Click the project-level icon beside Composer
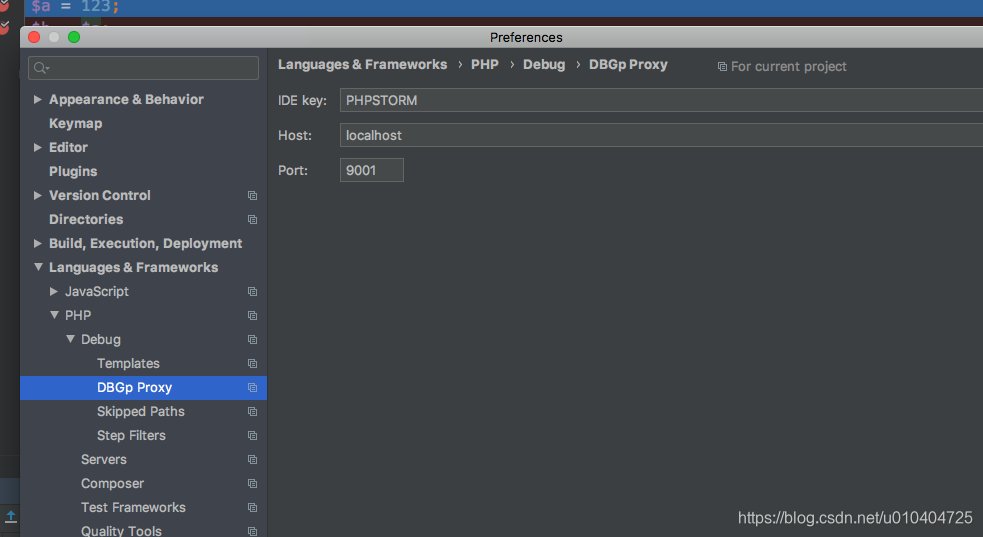 tap(252, 484)
